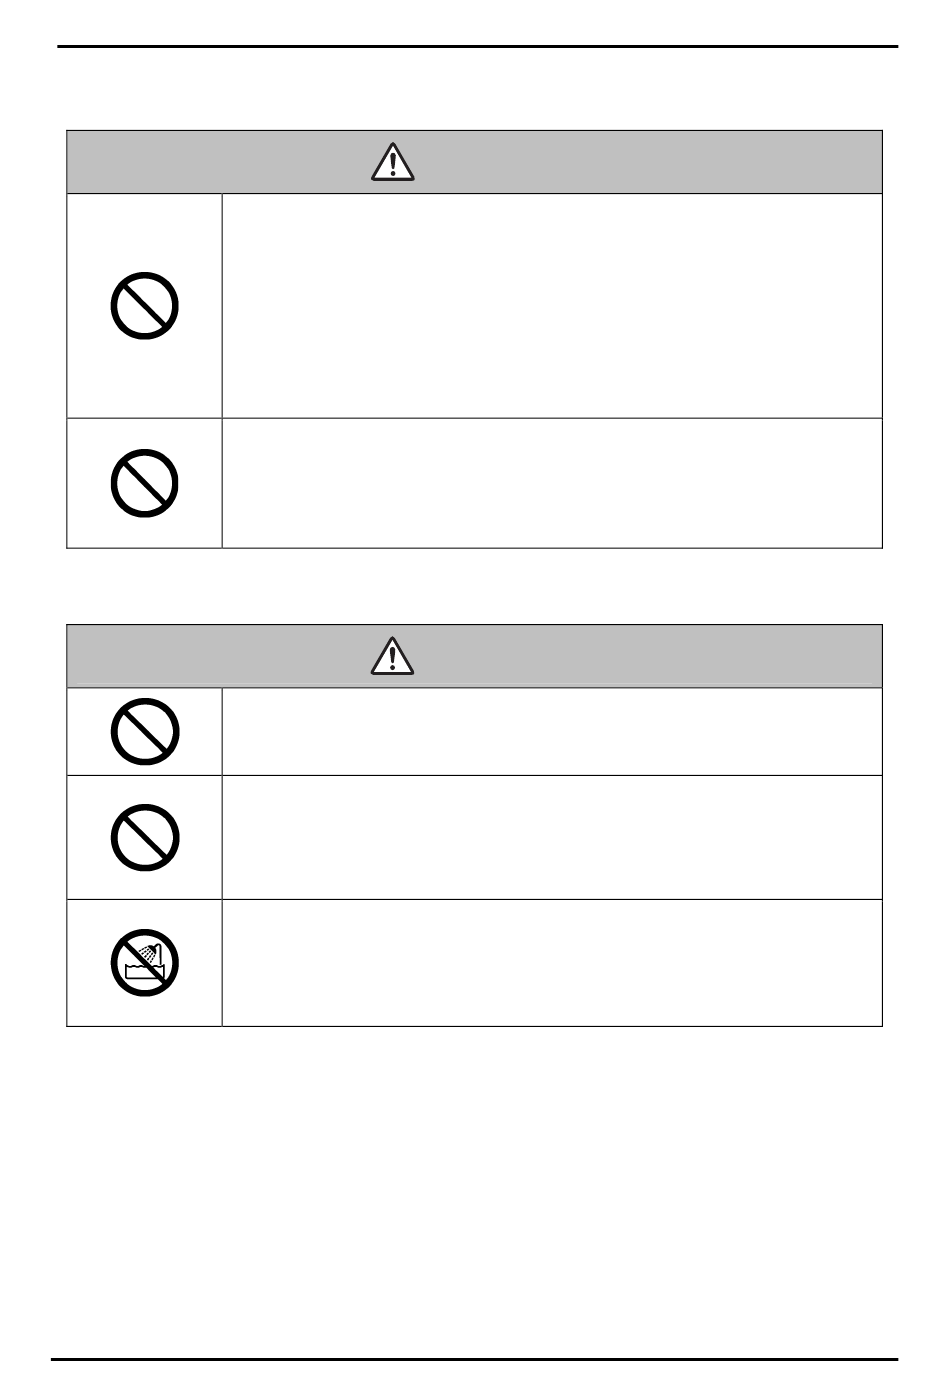Click the empty text cell beside the no-shower icon
The image size is (950, 1395).
[x=552, y=963]
